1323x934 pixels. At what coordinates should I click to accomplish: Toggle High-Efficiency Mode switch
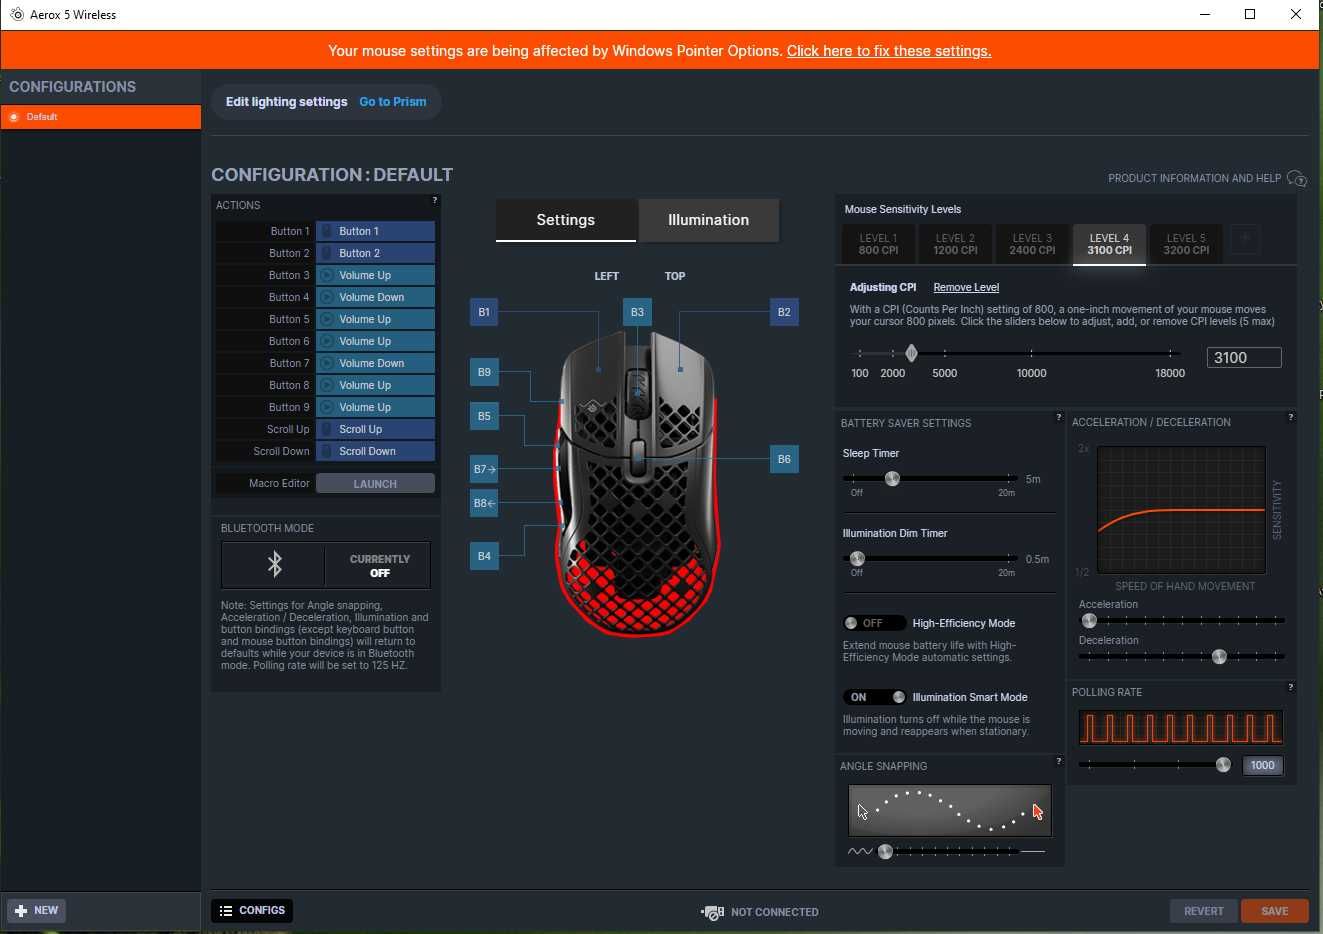874,623
